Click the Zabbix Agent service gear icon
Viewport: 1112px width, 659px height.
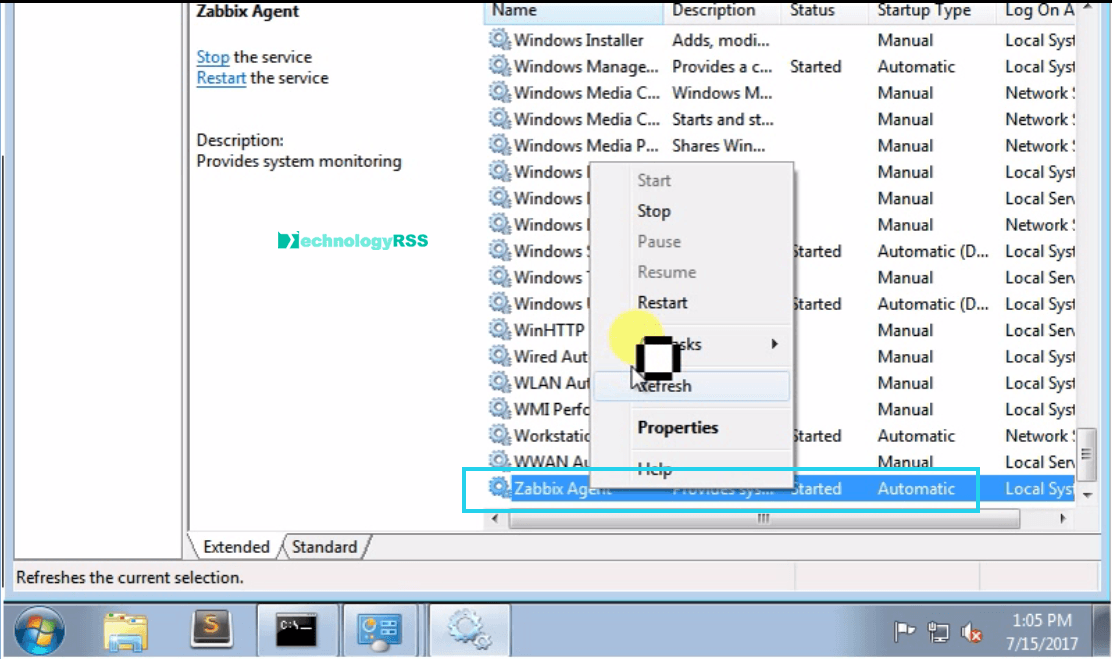coord(499,488)
